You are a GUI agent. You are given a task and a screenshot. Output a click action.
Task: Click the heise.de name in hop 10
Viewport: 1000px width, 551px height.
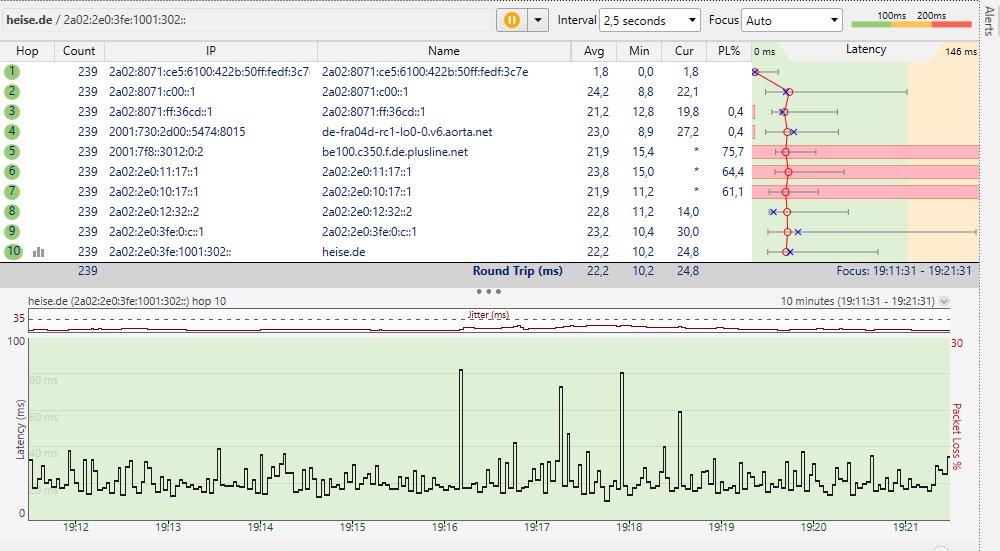[344, 252]
